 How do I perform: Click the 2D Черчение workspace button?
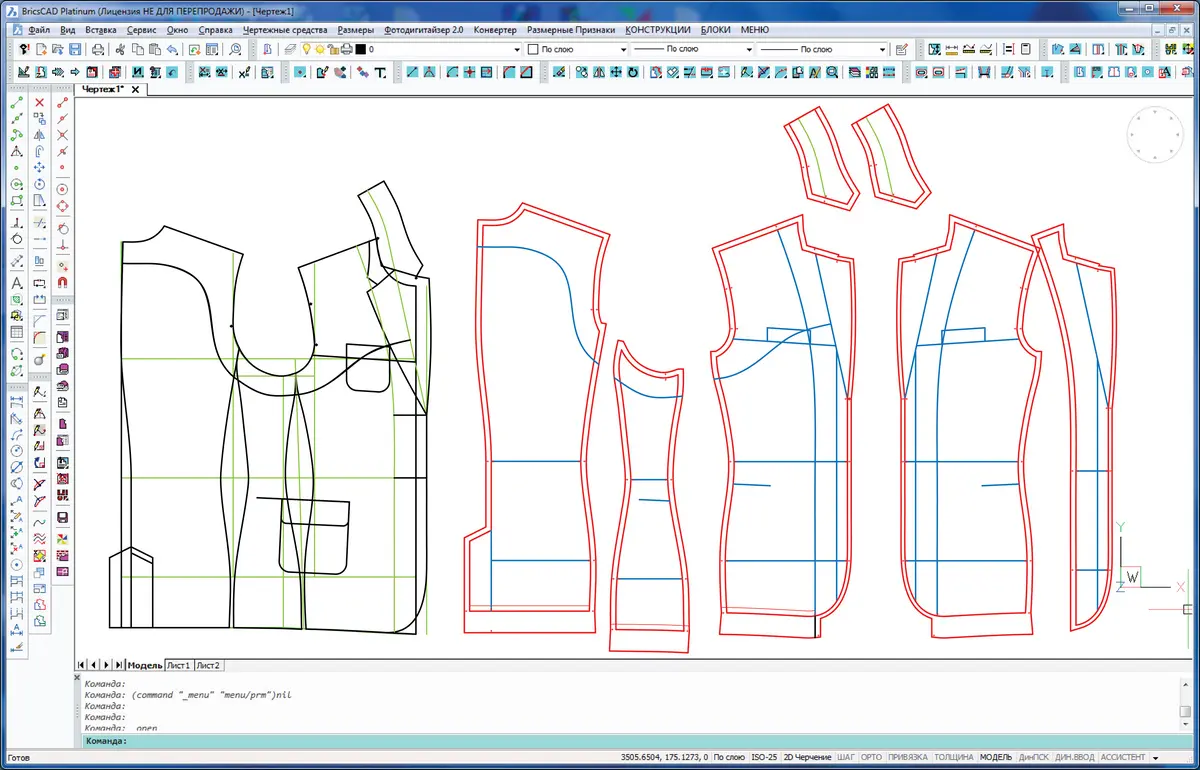pos(807,757)
